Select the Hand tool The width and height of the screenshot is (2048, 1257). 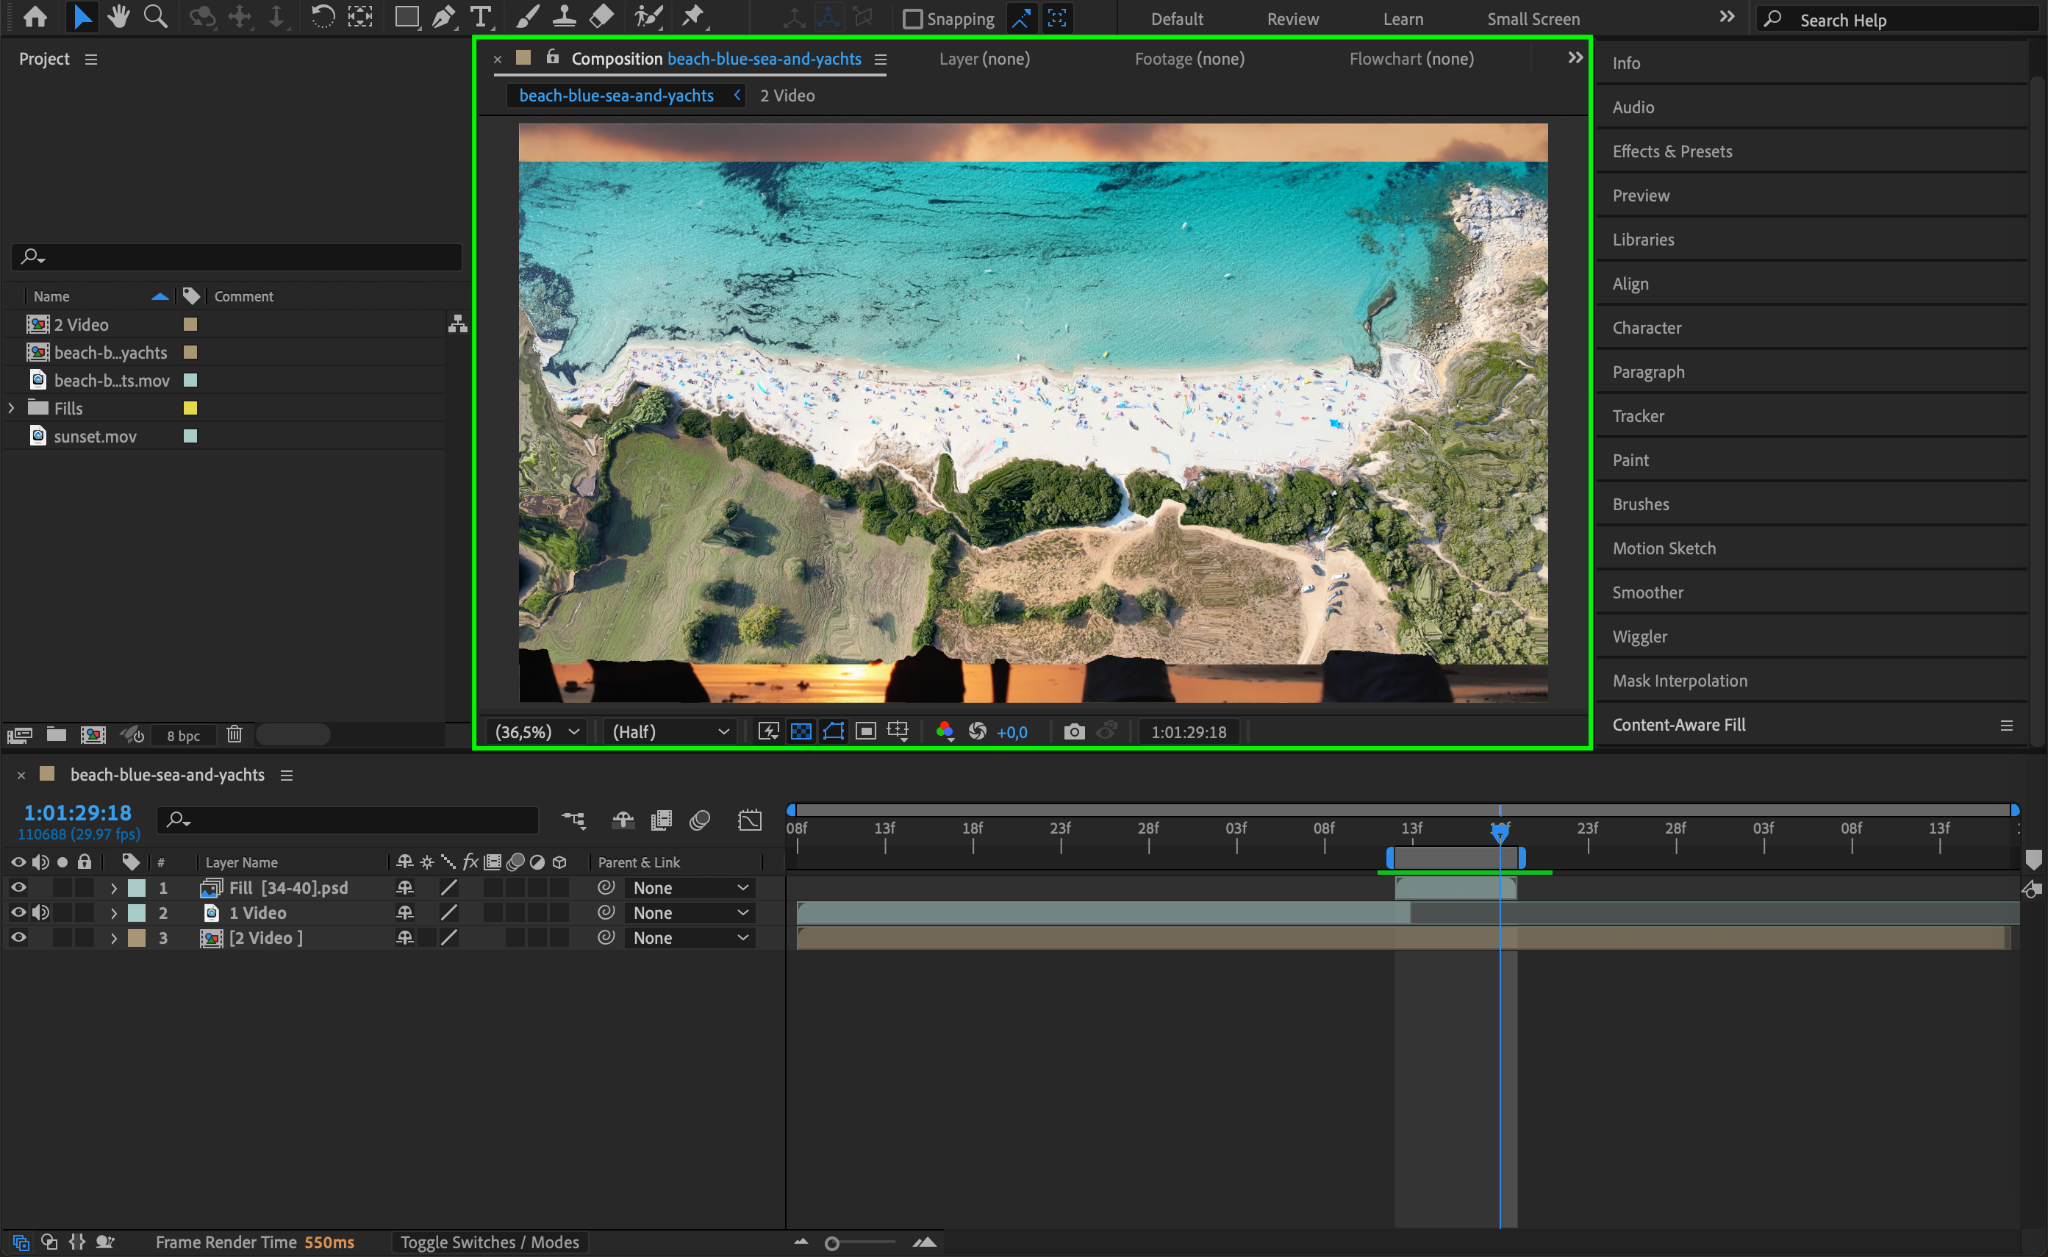click(x=119, y=17)
